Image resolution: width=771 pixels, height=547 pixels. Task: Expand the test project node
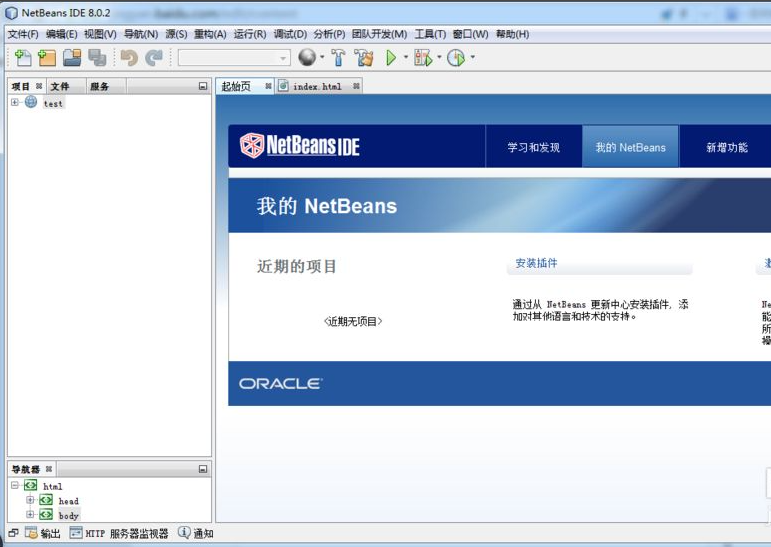(15, 102)
